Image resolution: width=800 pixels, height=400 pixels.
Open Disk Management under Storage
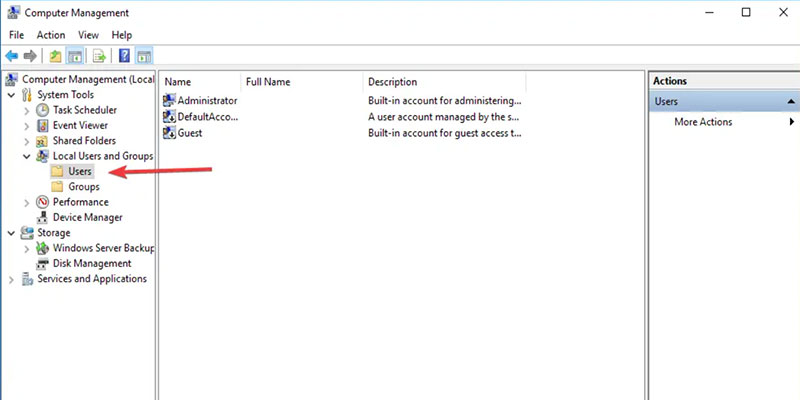tap(92, 263)
